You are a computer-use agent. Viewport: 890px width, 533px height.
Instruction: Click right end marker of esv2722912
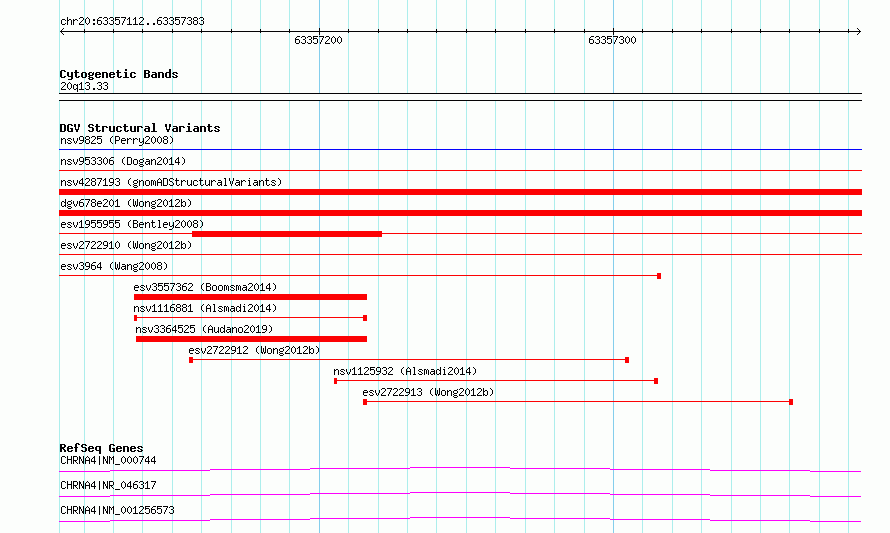[627, 360]
